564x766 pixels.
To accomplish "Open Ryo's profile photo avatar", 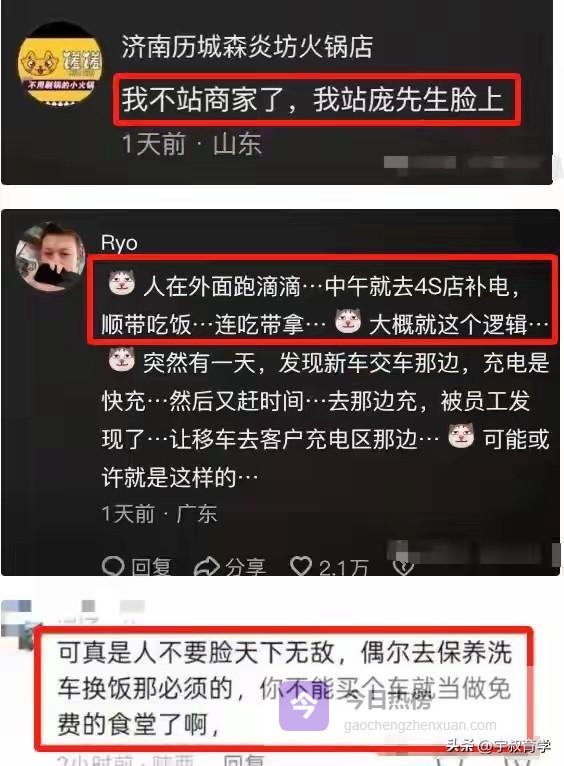I will tap(50, 256).
